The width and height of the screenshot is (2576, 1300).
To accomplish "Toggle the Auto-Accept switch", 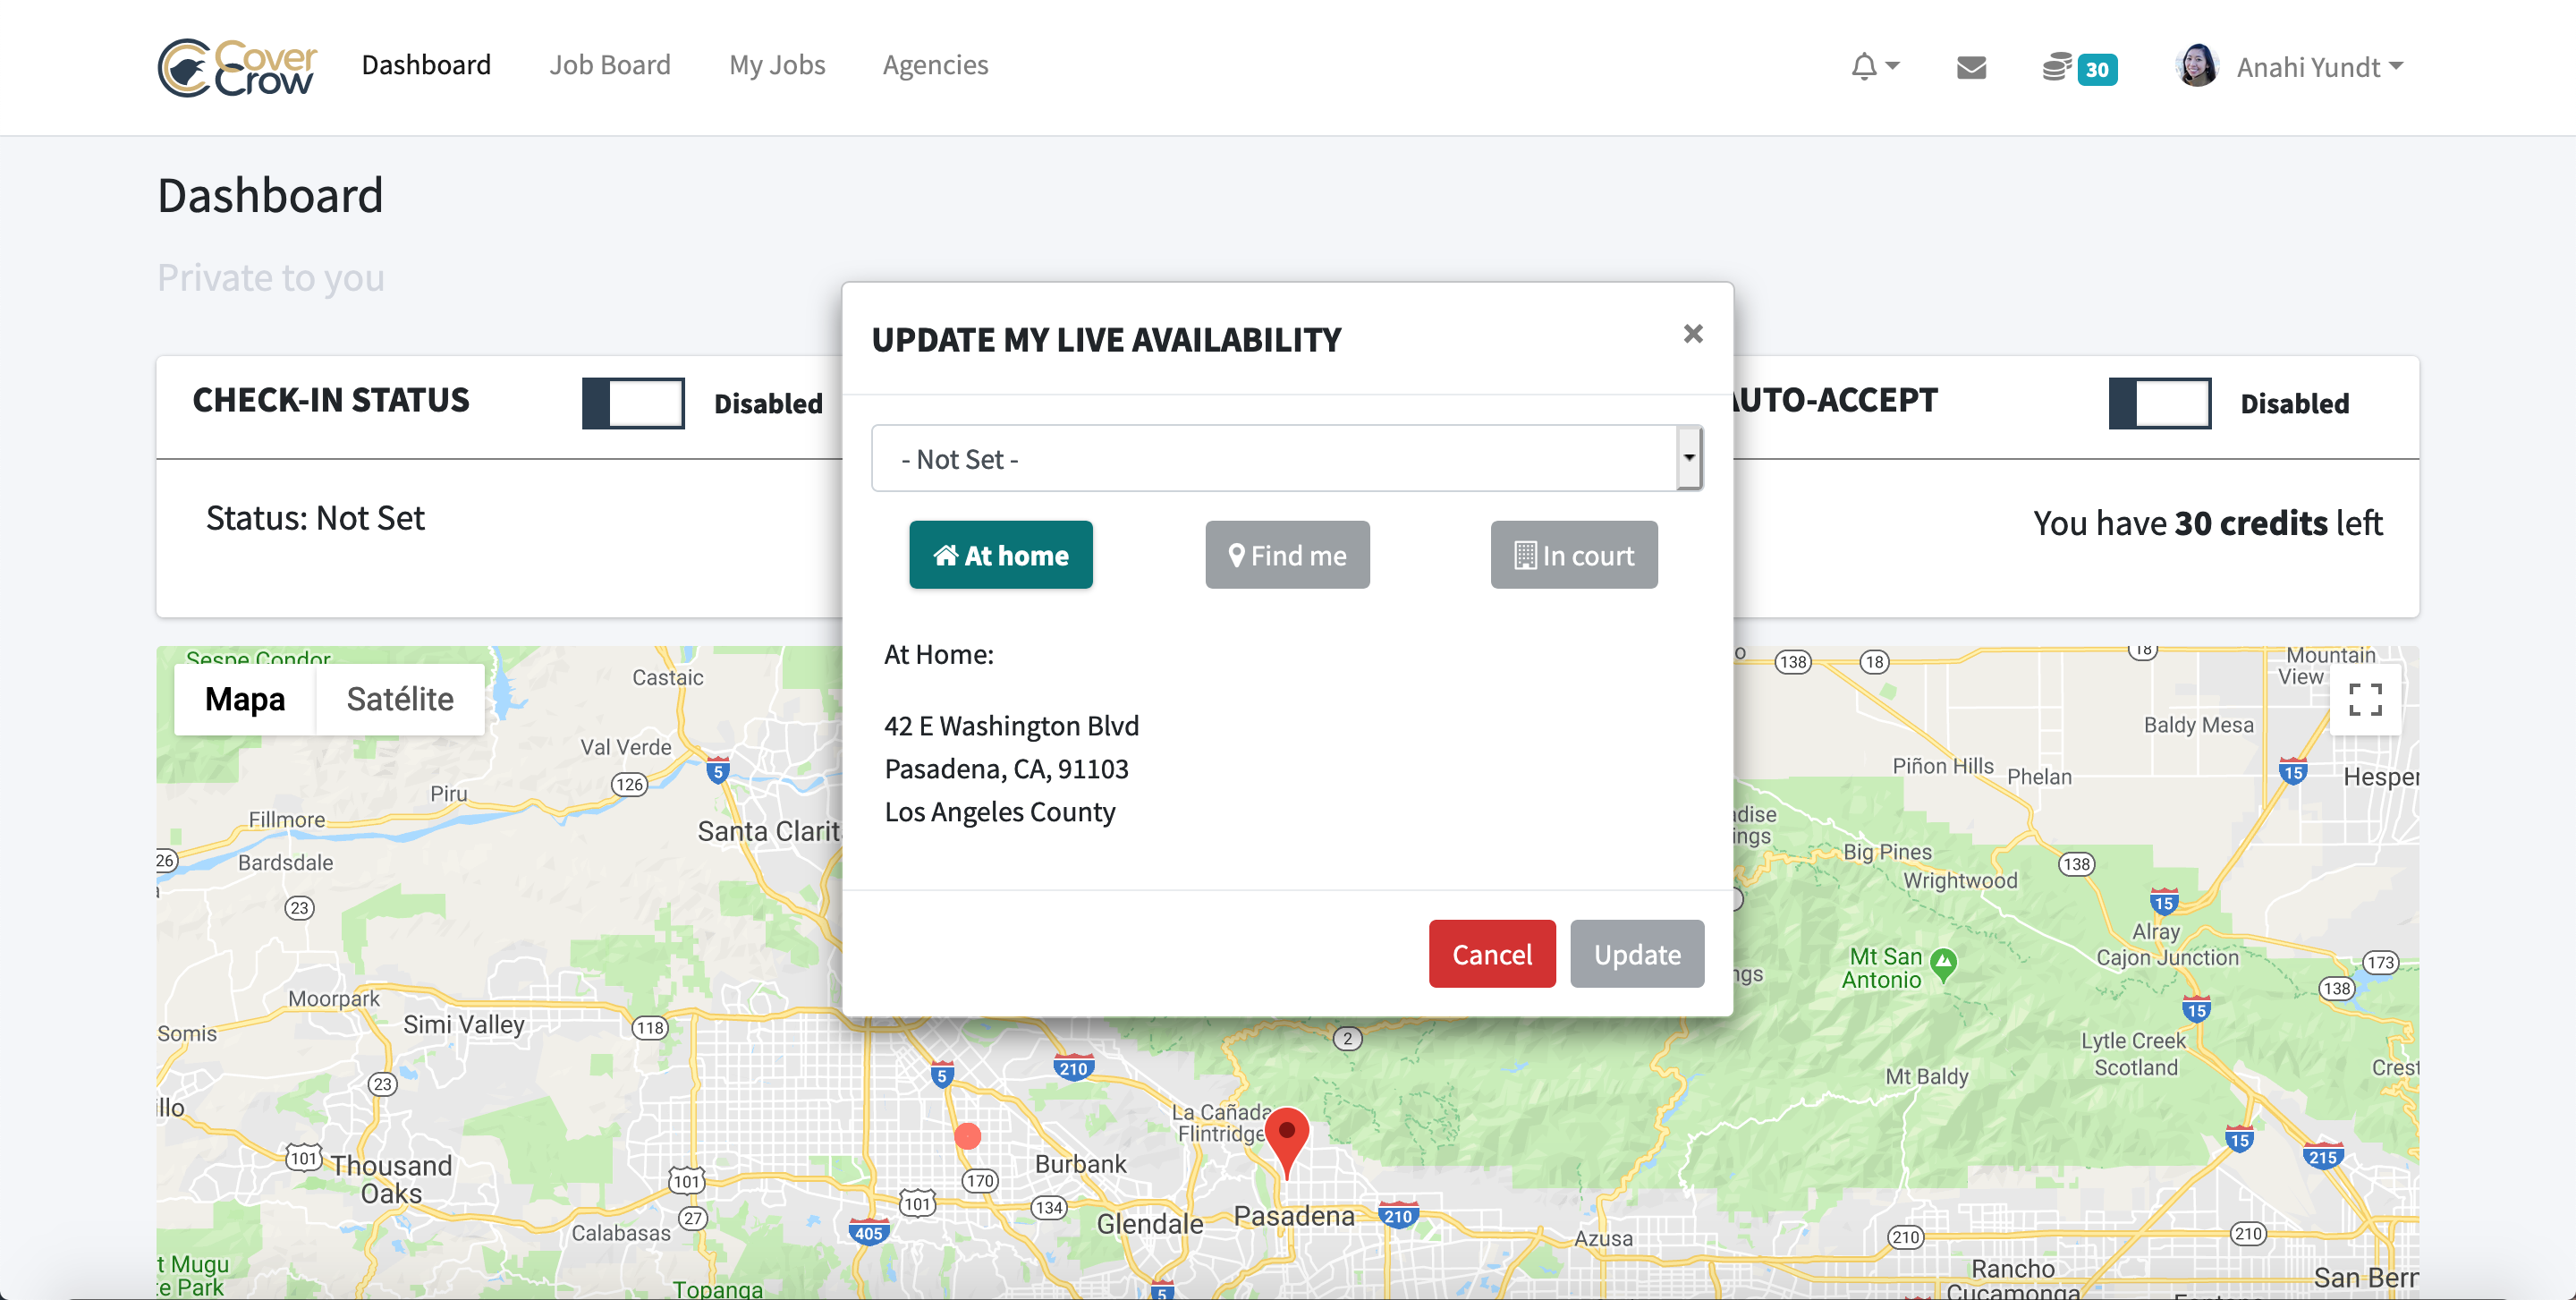I will coord(2160,403).
